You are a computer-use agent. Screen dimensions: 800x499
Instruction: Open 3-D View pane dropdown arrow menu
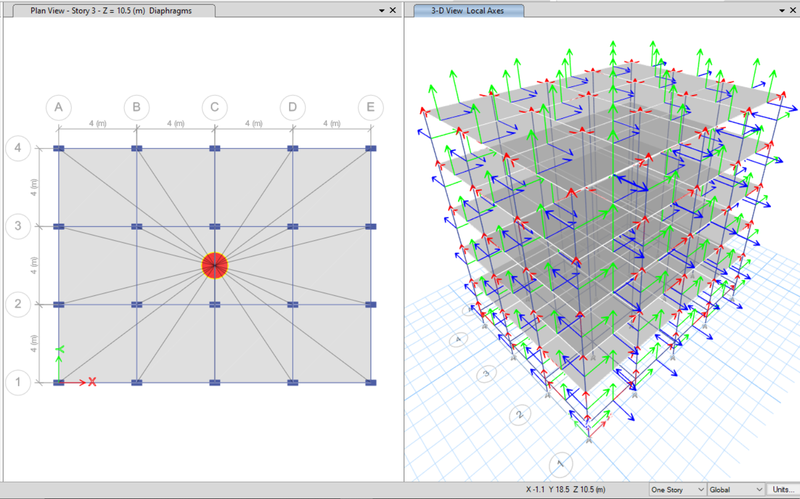[x=782, y=11]
